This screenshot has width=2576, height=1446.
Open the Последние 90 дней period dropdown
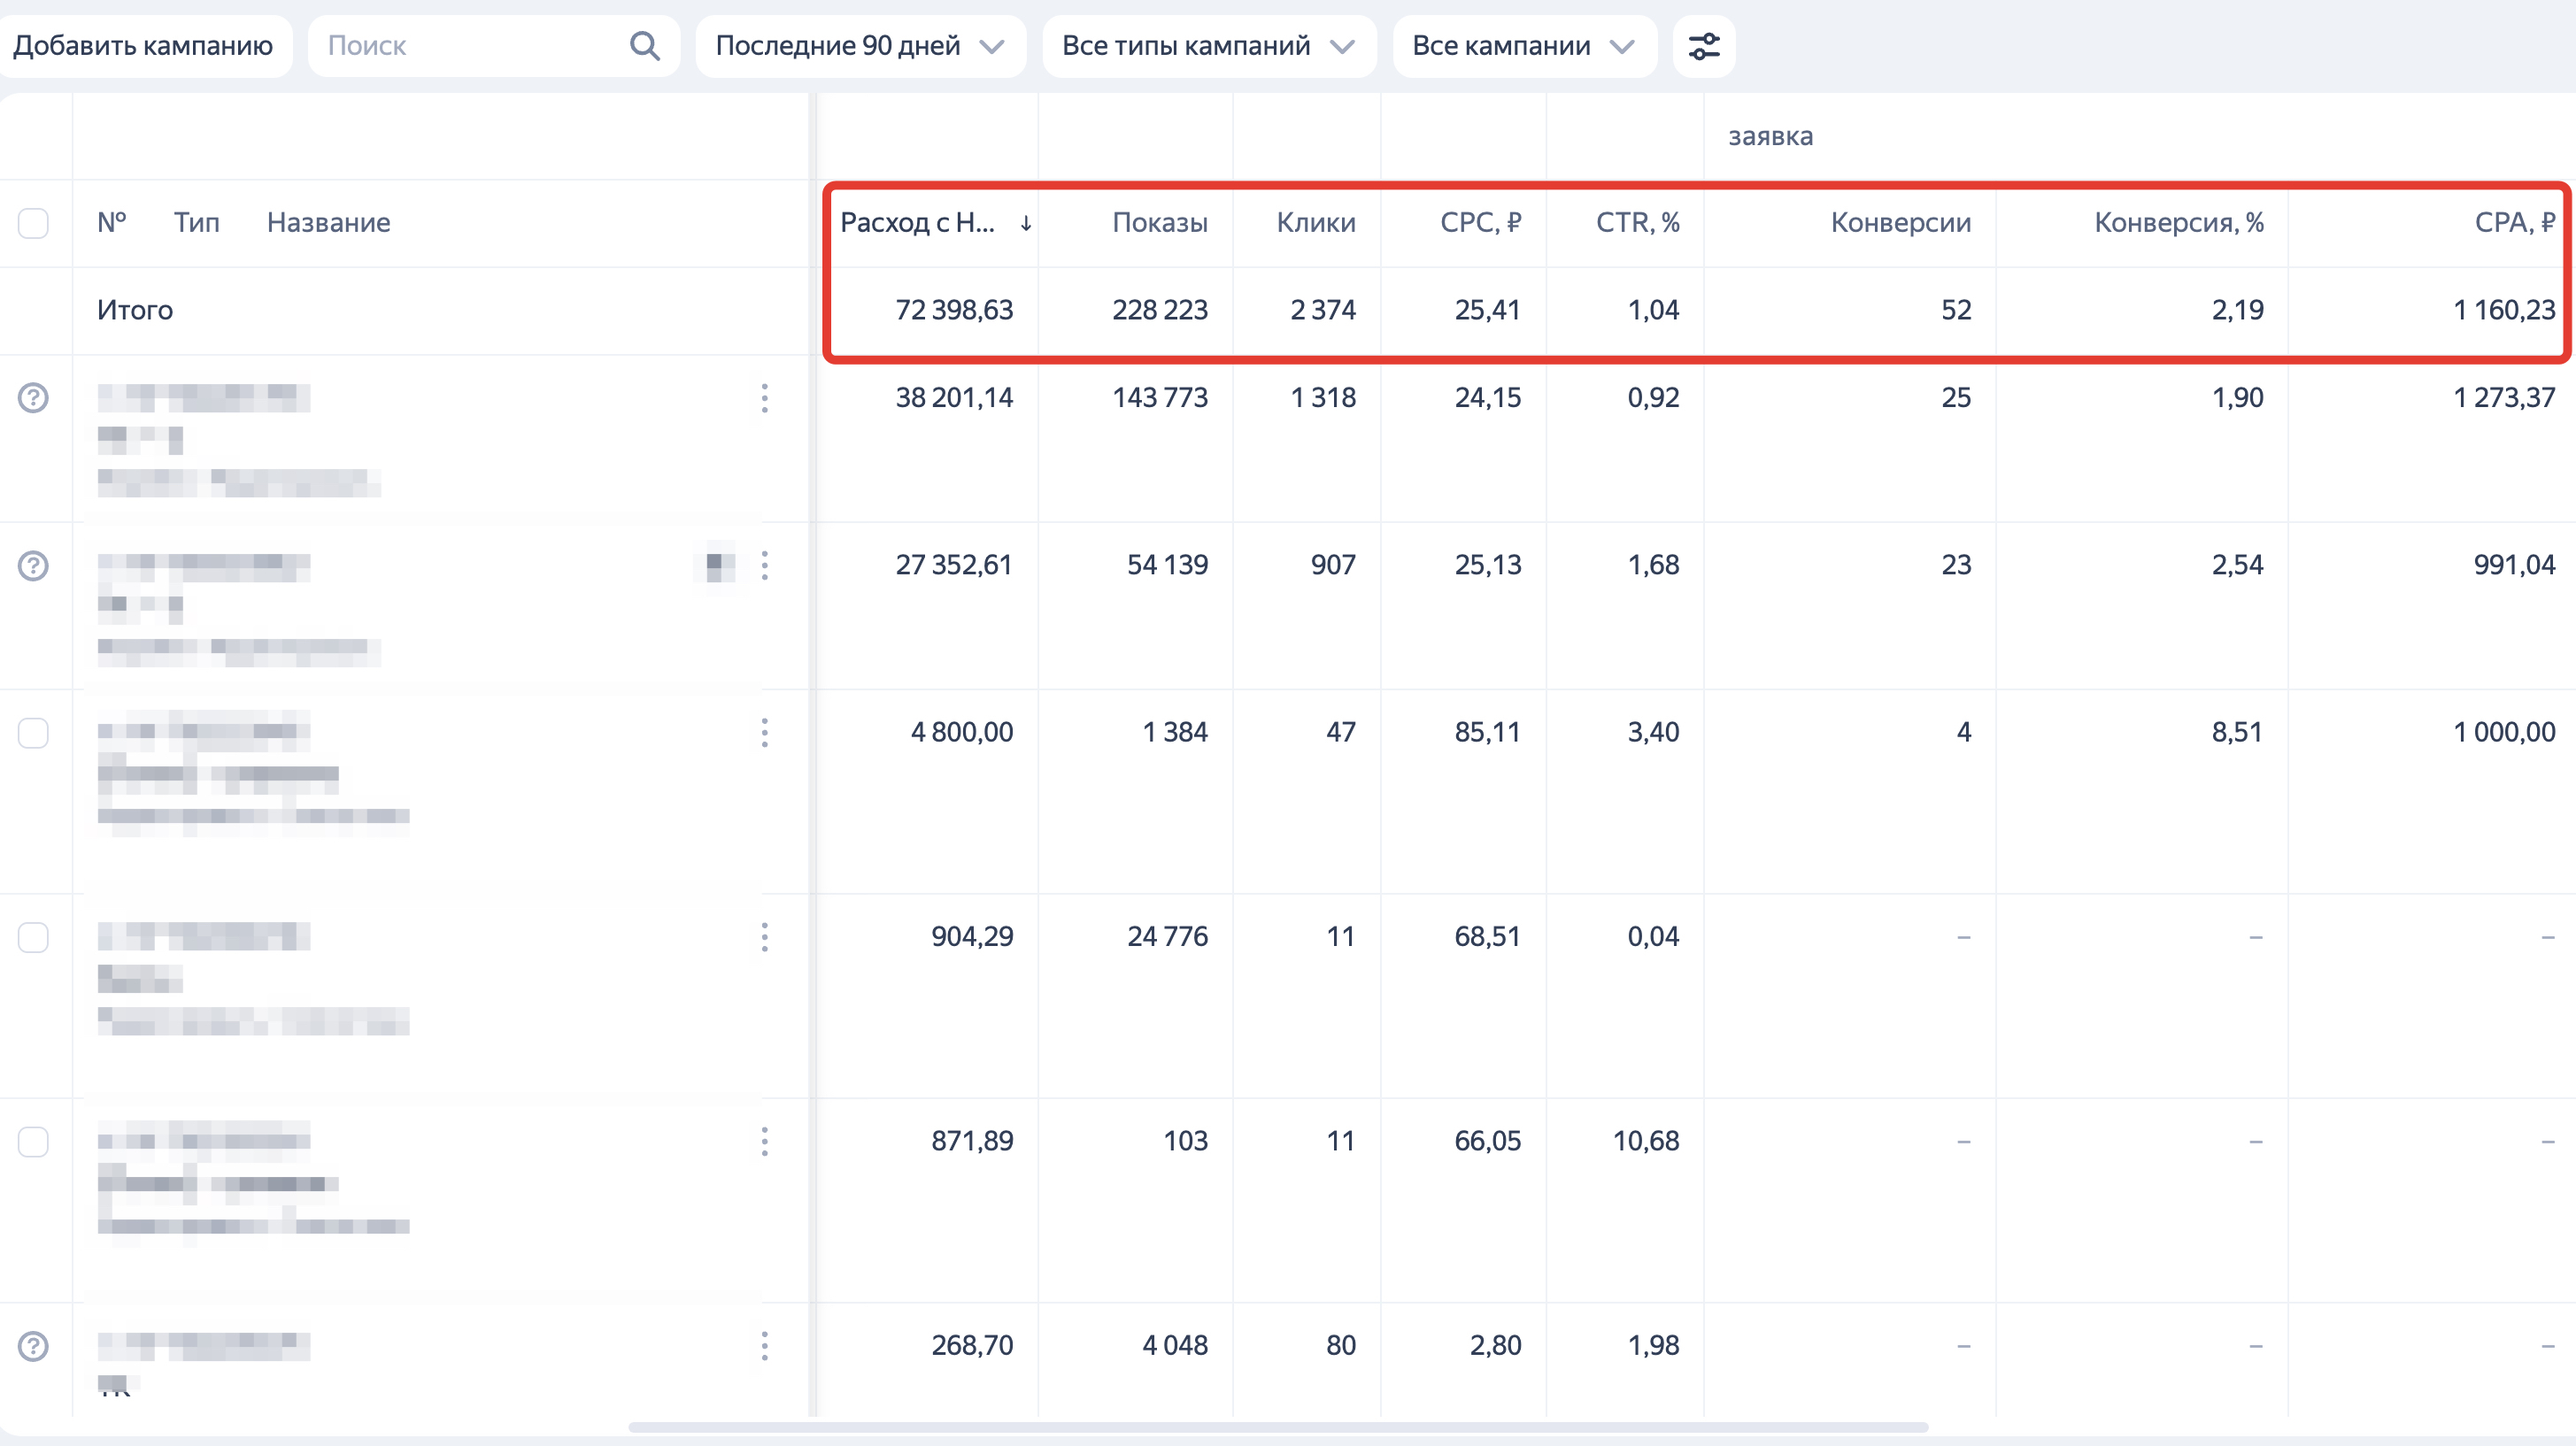coord(860,46)
